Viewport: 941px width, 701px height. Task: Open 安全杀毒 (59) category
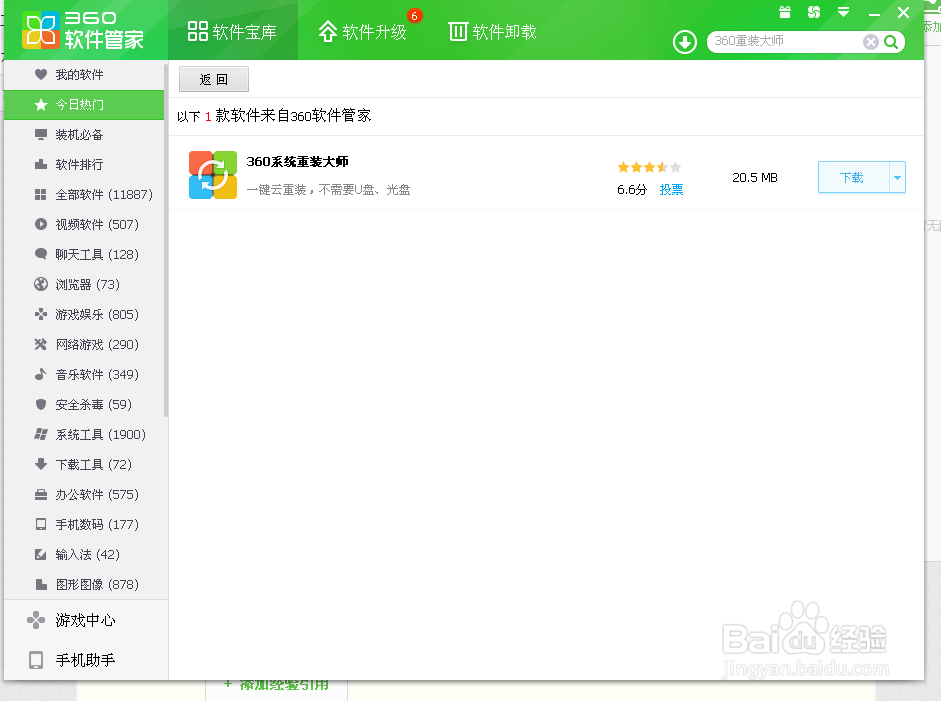pos(84,405)
